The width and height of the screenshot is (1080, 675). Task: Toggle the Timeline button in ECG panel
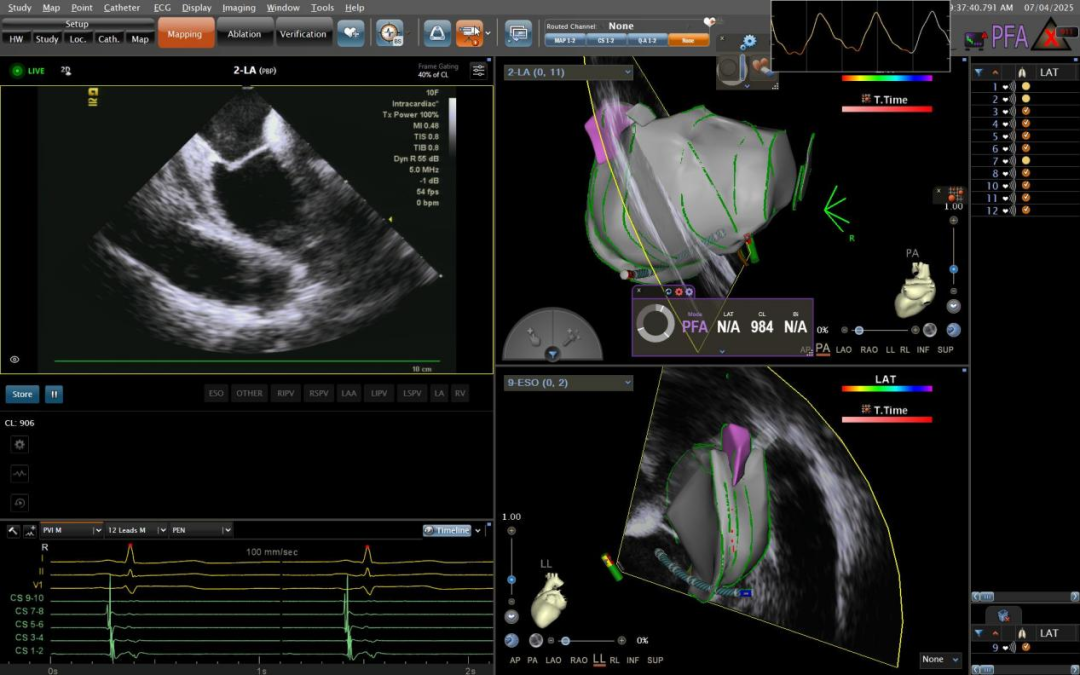pos(446,530)
